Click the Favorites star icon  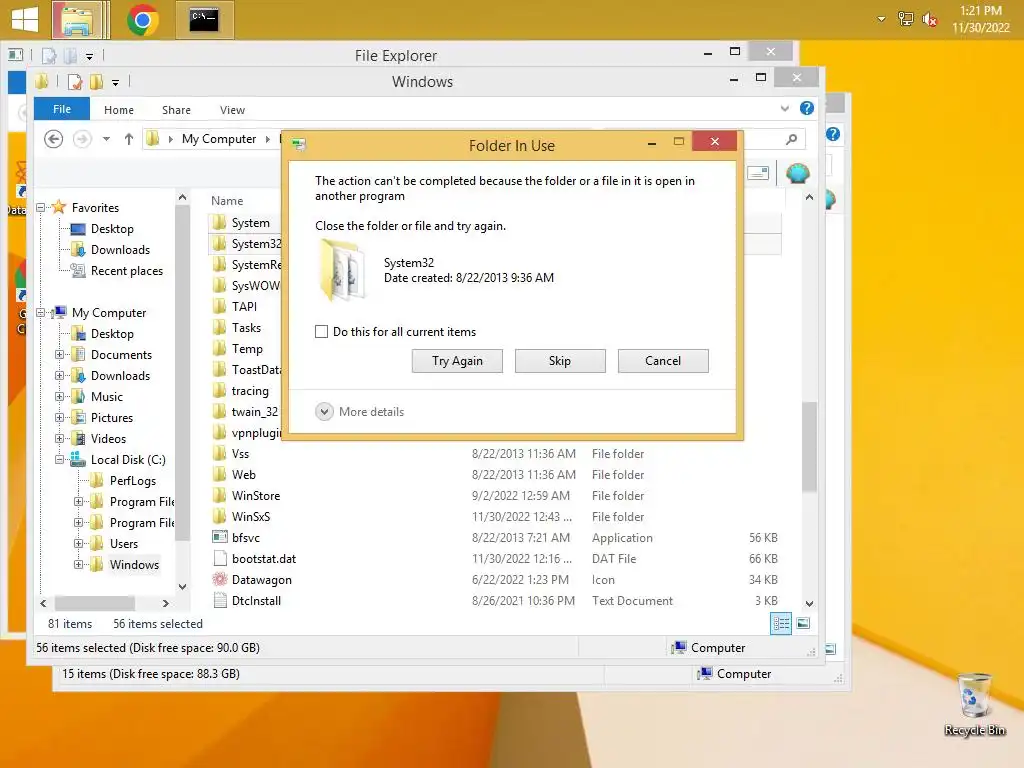(59, 207)
